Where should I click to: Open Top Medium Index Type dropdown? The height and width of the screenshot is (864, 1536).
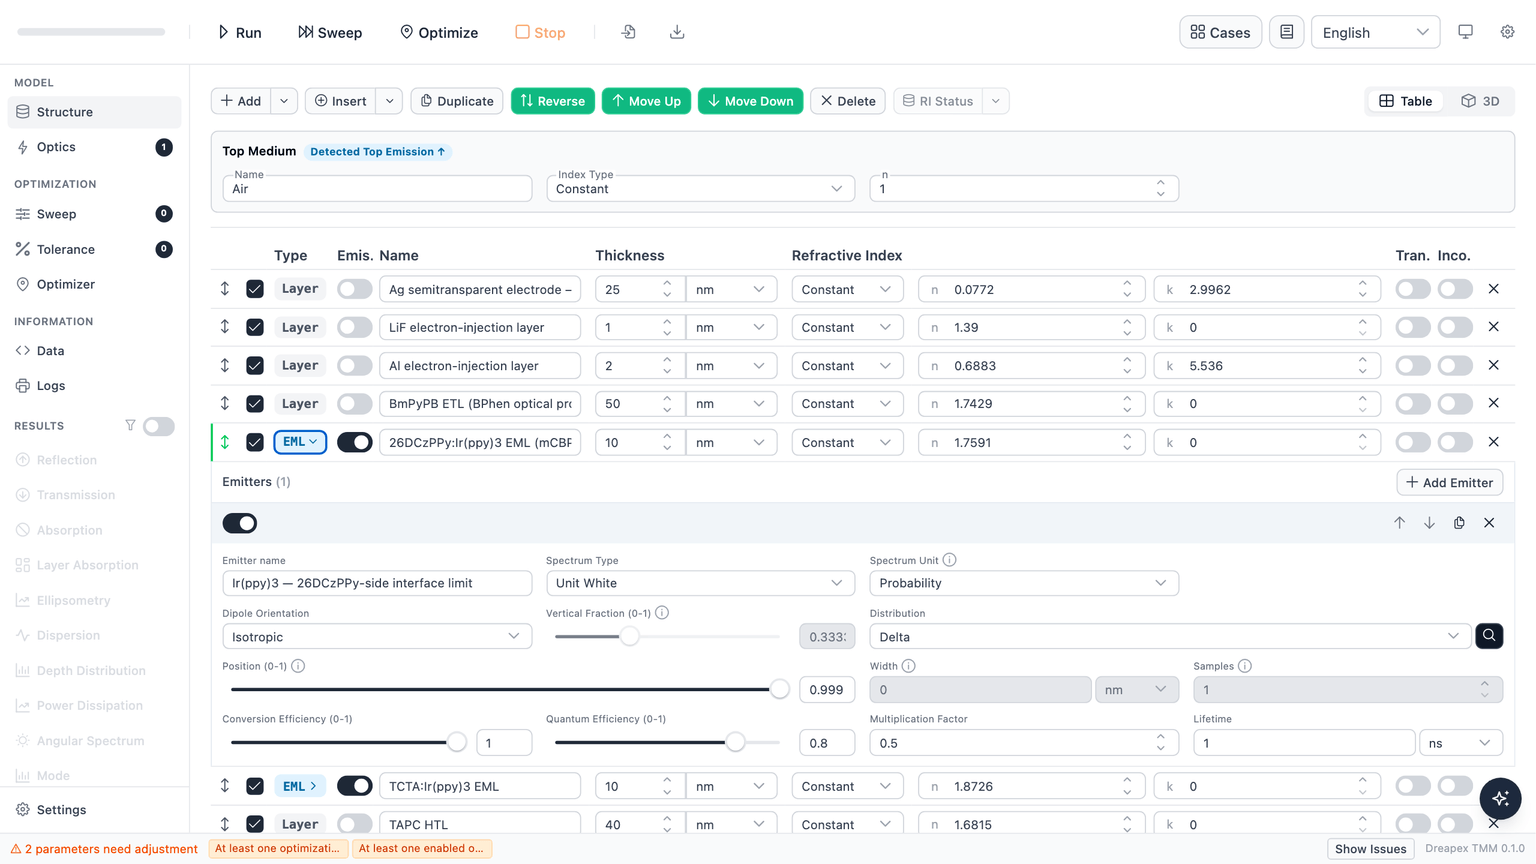(700, 189)
